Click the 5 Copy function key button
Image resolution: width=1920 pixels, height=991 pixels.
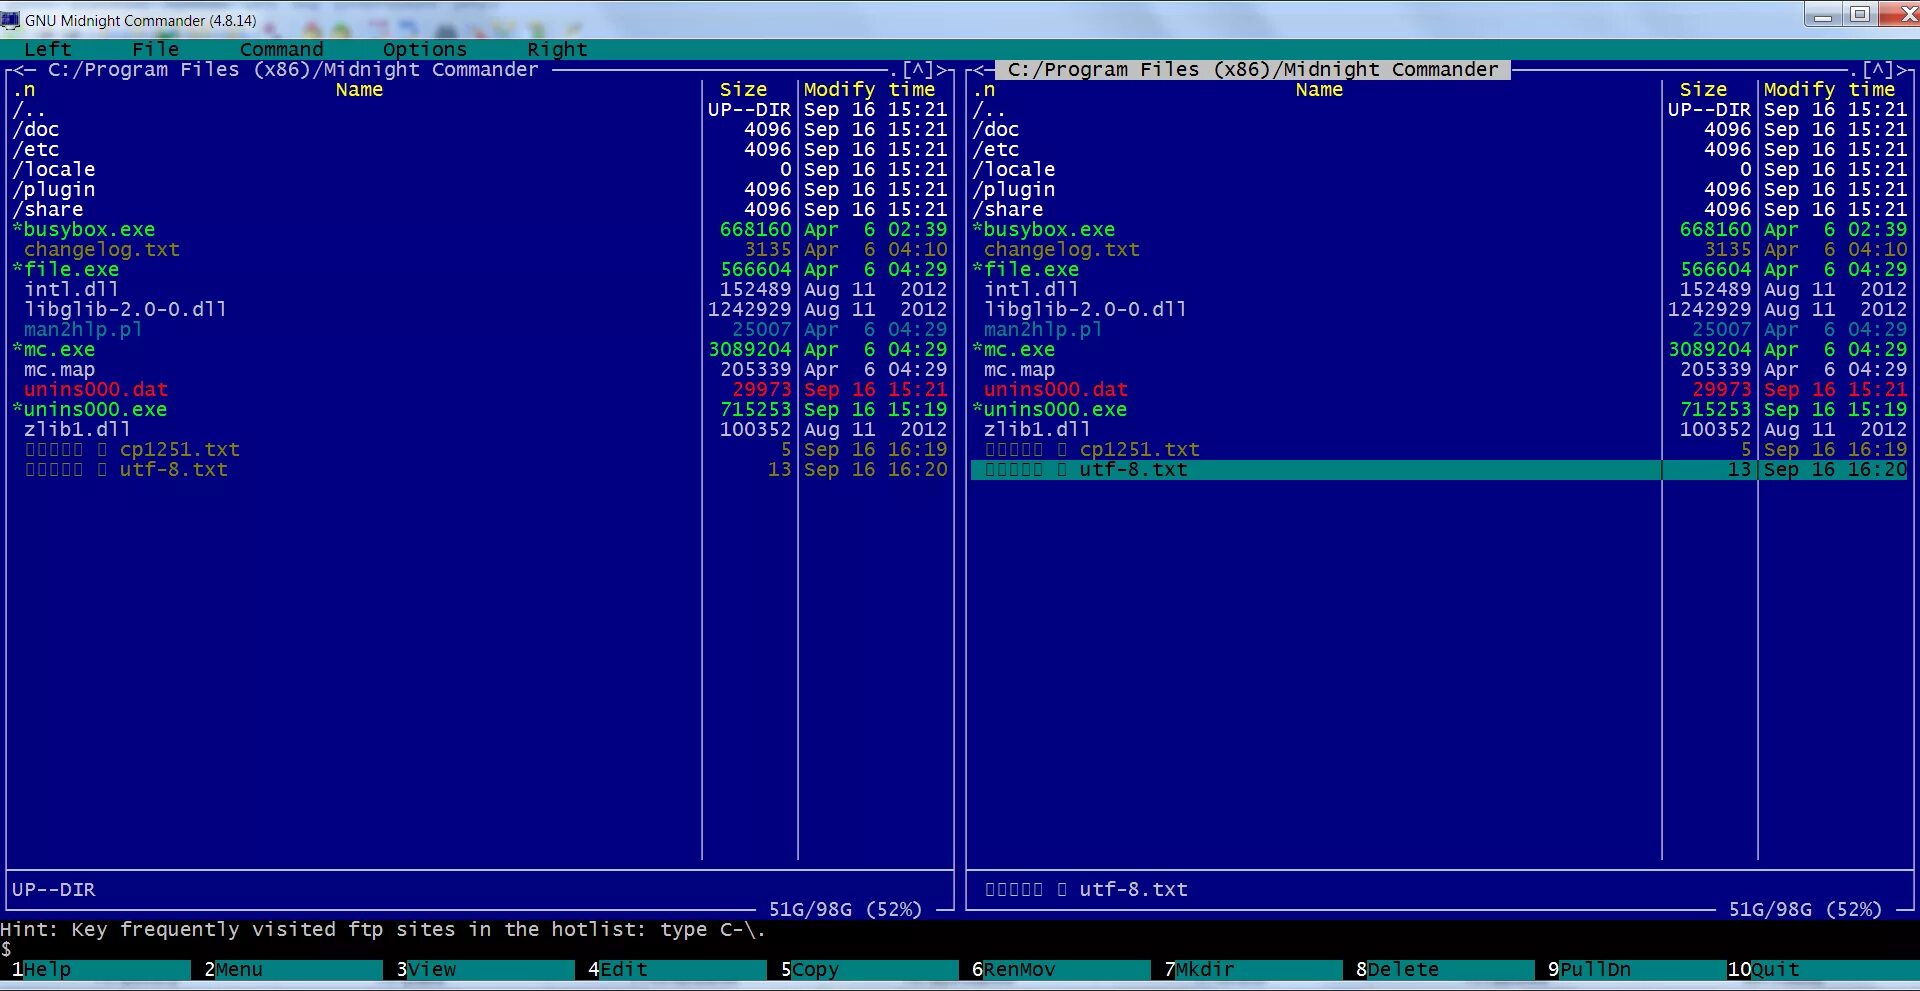pyautogui.click(x=864, y=970)
